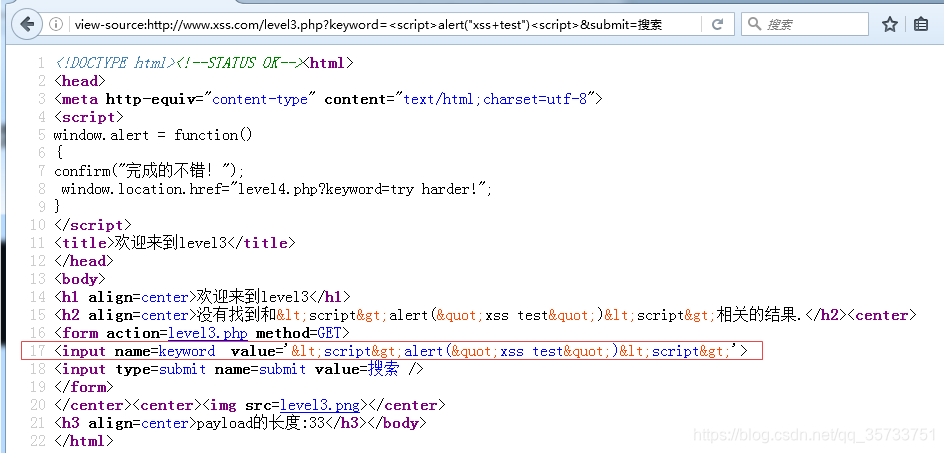Click the DOCTYPE html line text

(114, 63)
